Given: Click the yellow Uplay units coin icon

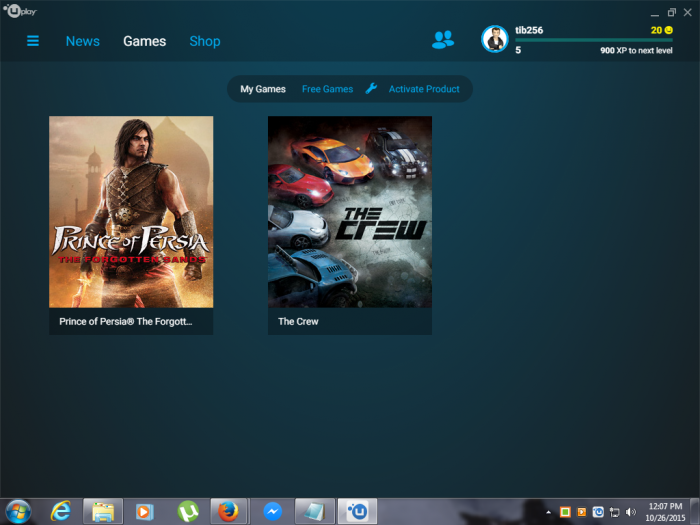Looking at the screenshot, I should pyautogui.click(x=668, y=30).
